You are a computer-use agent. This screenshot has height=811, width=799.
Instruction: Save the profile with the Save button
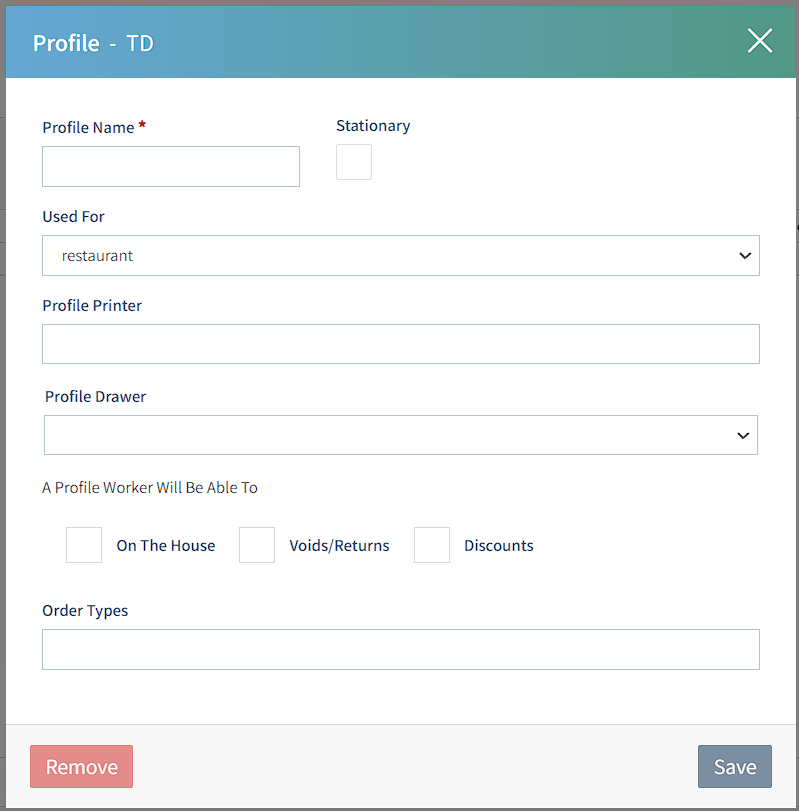tap(734, 767)
